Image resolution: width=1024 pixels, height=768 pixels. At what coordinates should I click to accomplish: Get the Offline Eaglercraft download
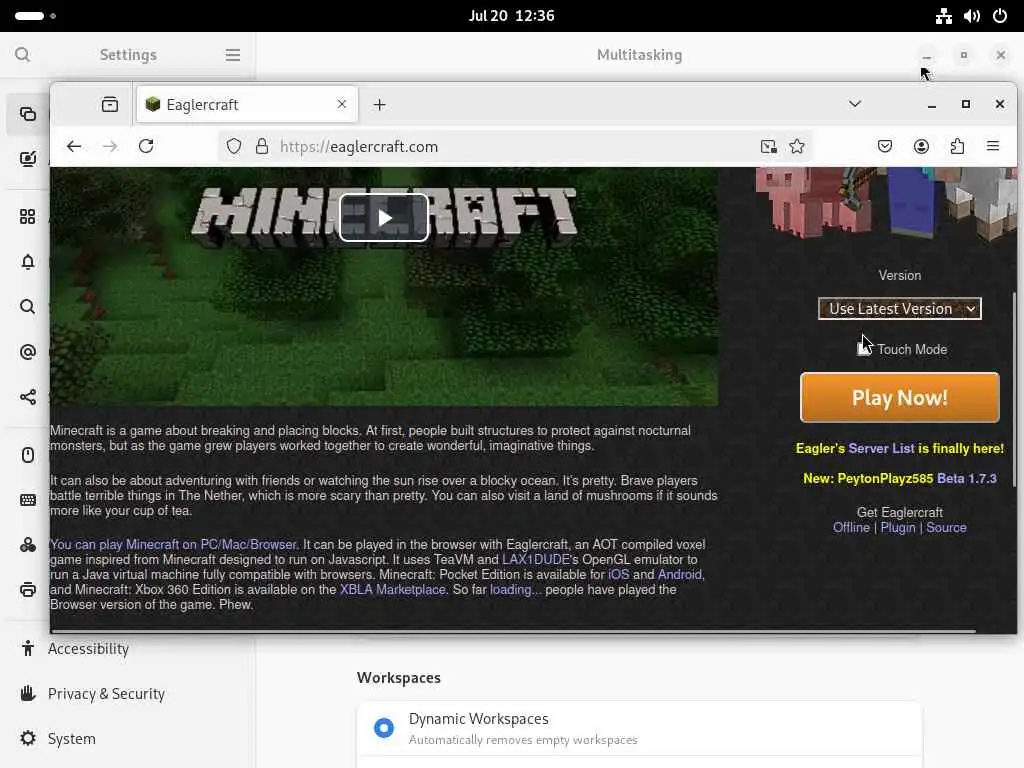[851, 528]
